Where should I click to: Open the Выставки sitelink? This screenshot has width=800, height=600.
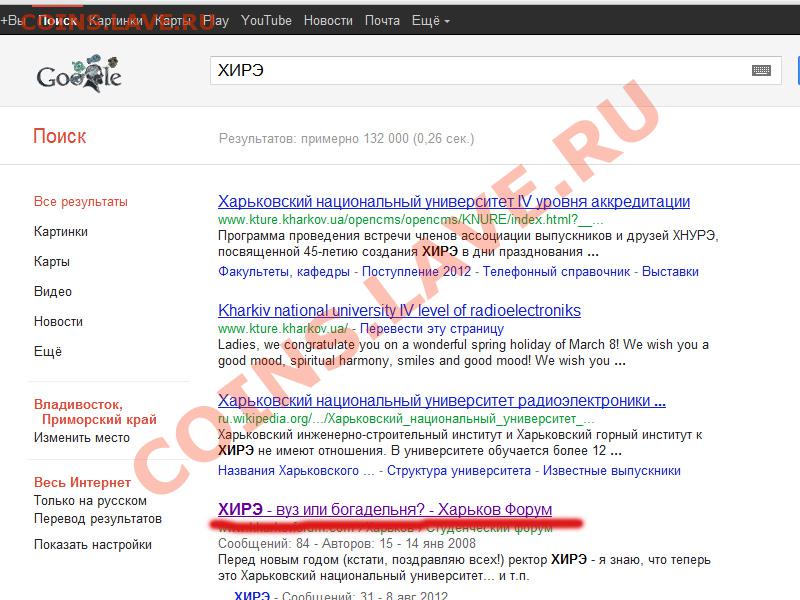[670, 271]
